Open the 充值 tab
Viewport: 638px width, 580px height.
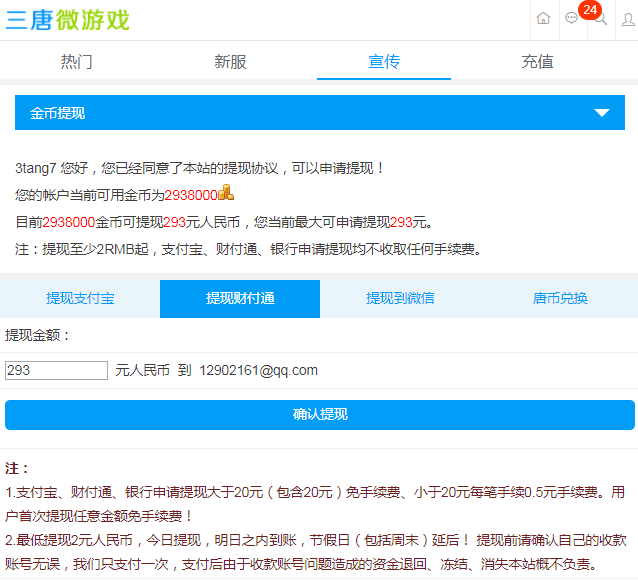537,62
